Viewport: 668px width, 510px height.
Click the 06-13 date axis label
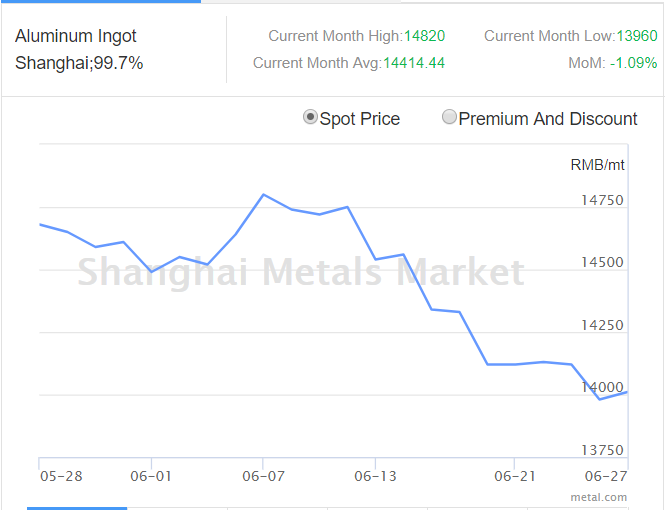click(x=375, y=476)
